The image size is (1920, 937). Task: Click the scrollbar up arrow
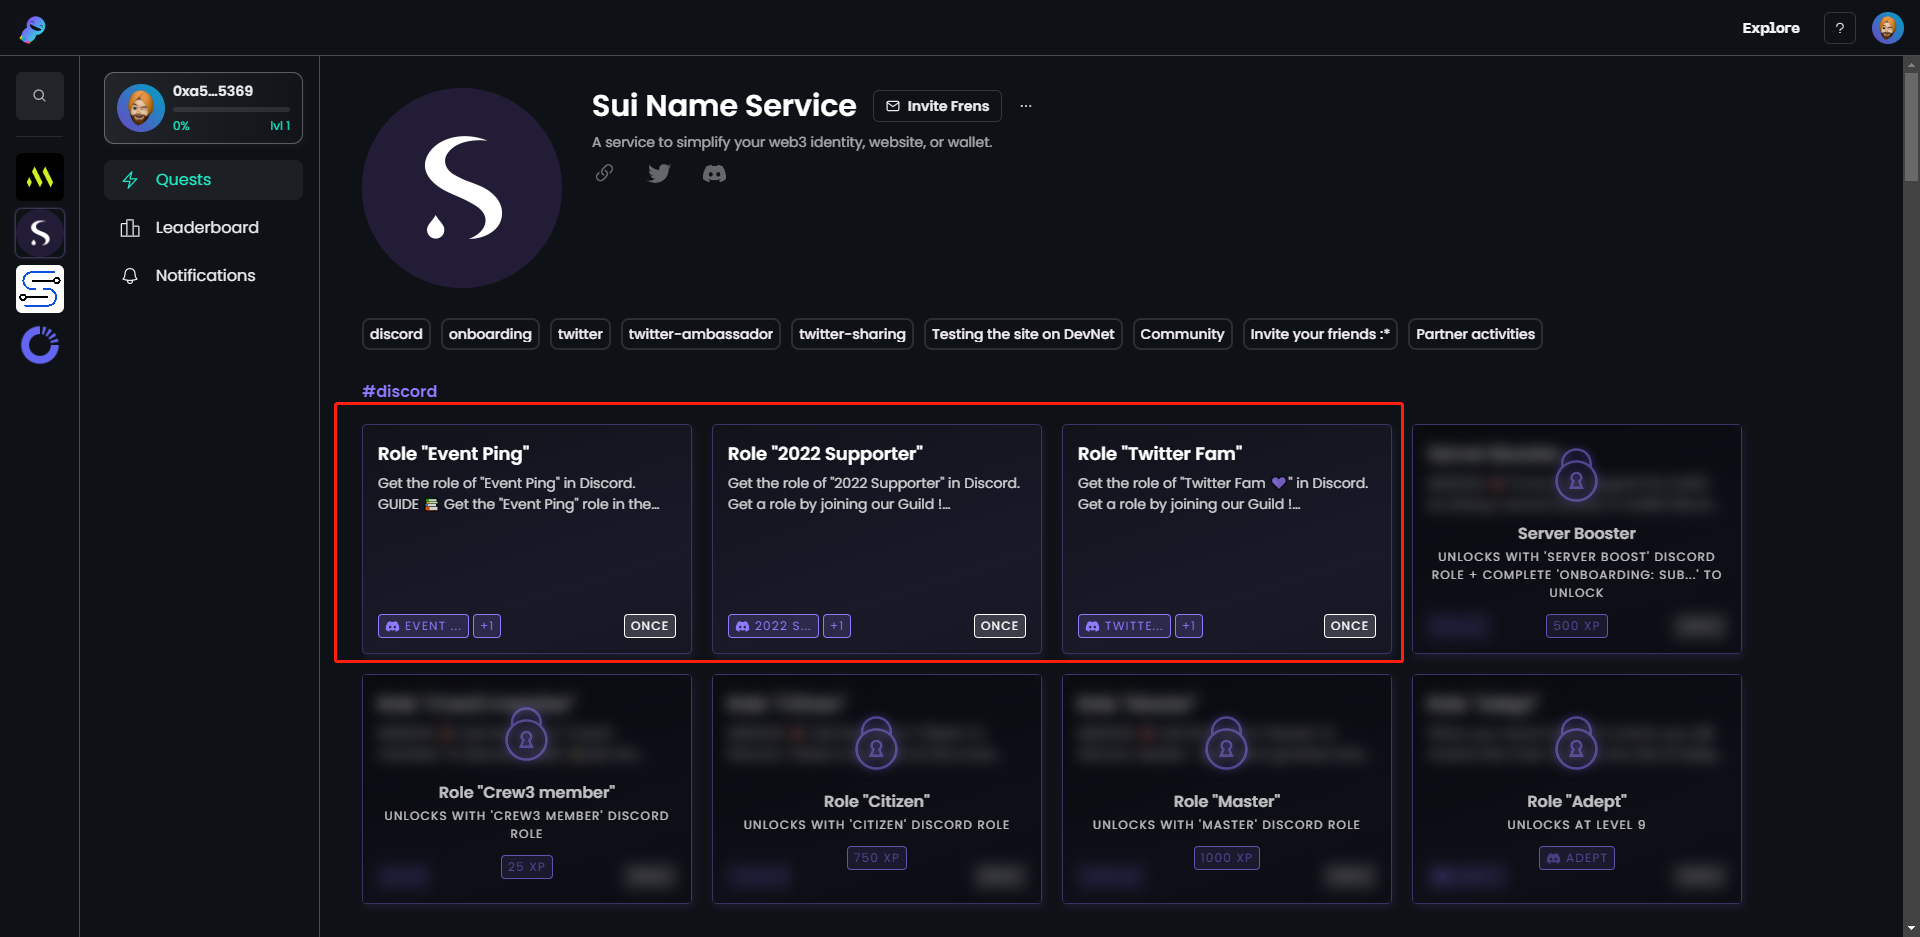[1911, 64]
